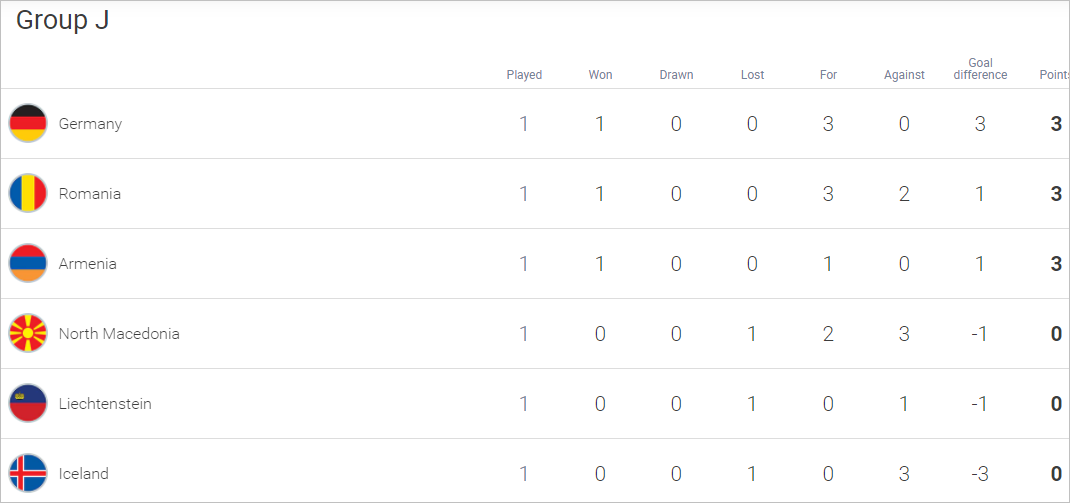
Task: Click the Played column header
Action: point(524,75)
